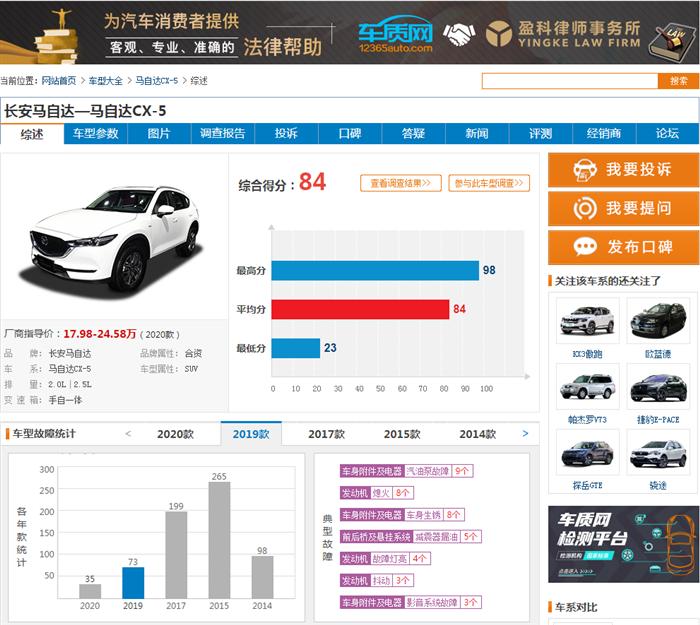Click the blue 2019 bar in chart
The height and width of the screenshot is (625, 700).
coord(133,583)
